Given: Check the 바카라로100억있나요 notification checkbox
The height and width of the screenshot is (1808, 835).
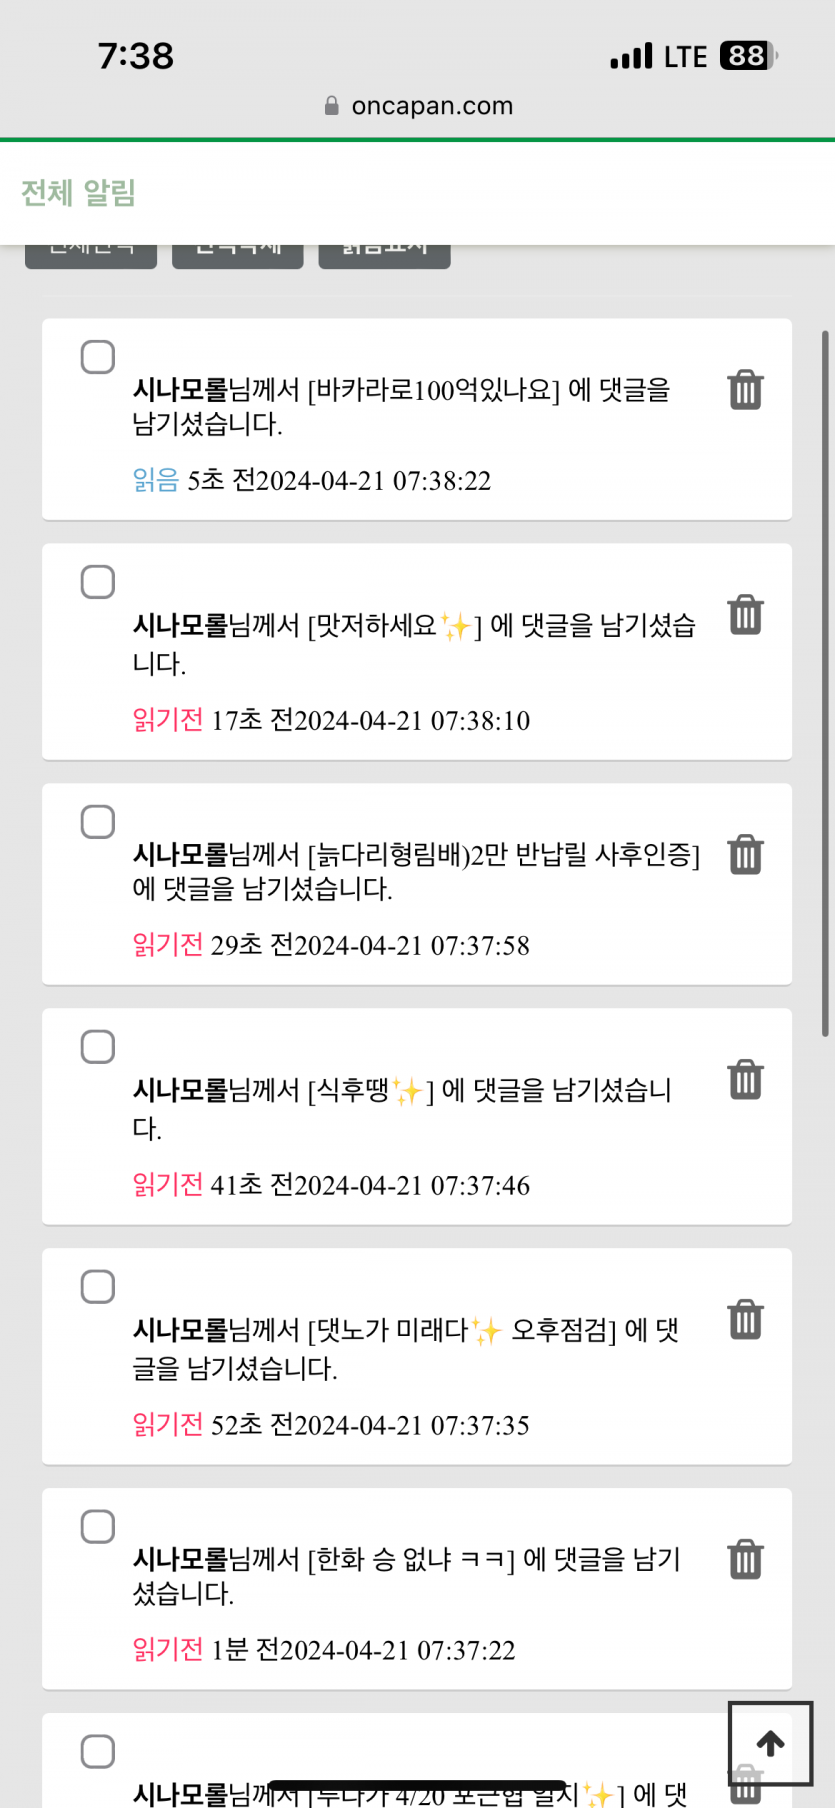Looking at the screenshot, I should coord(98,357).
